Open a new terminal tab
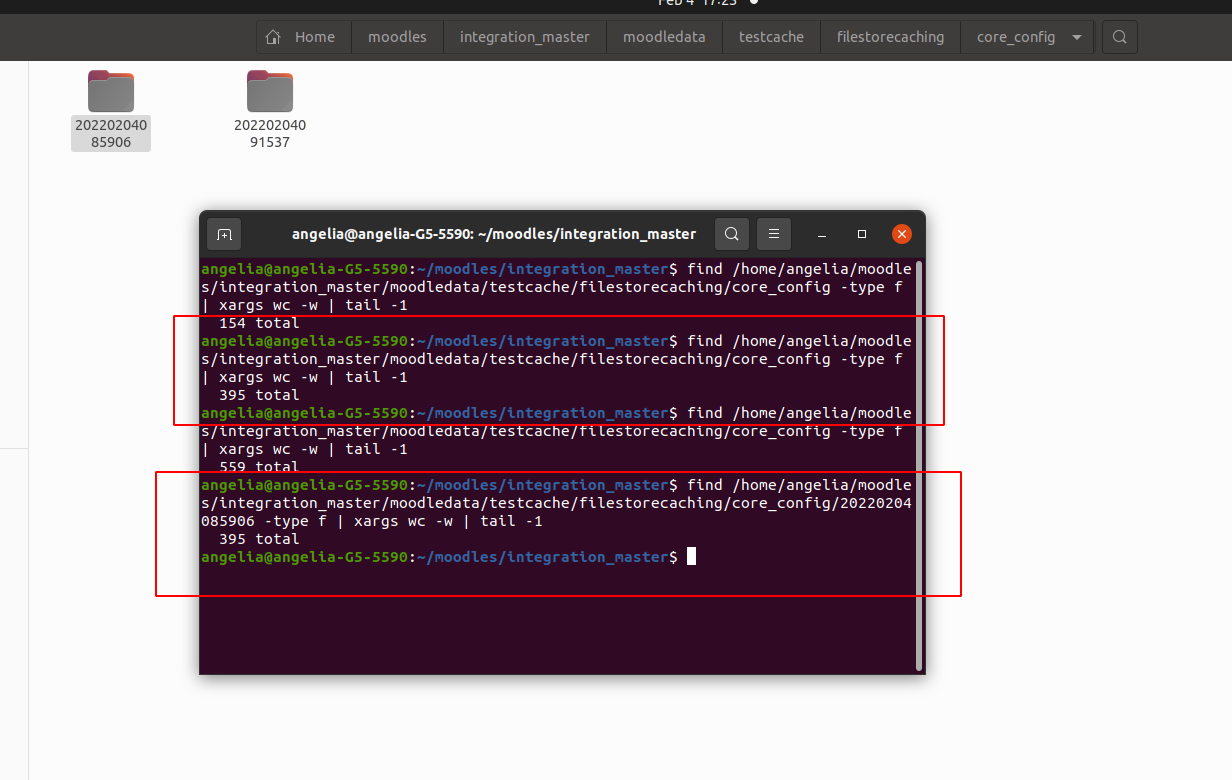This screenshot has width=1232, height=780. click(224, 234)
